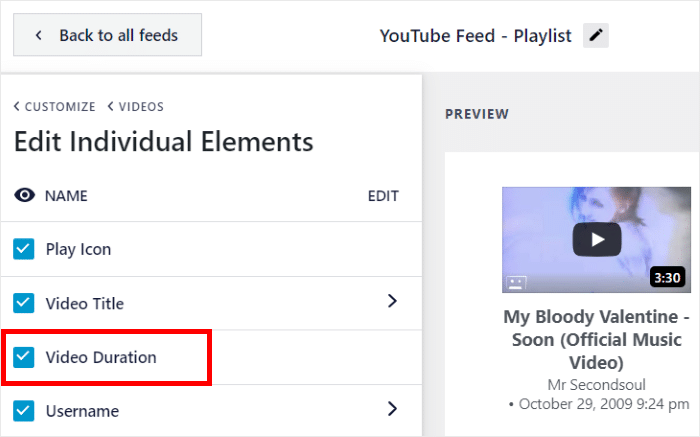Open Username options via the right arrow

point(392,409)
